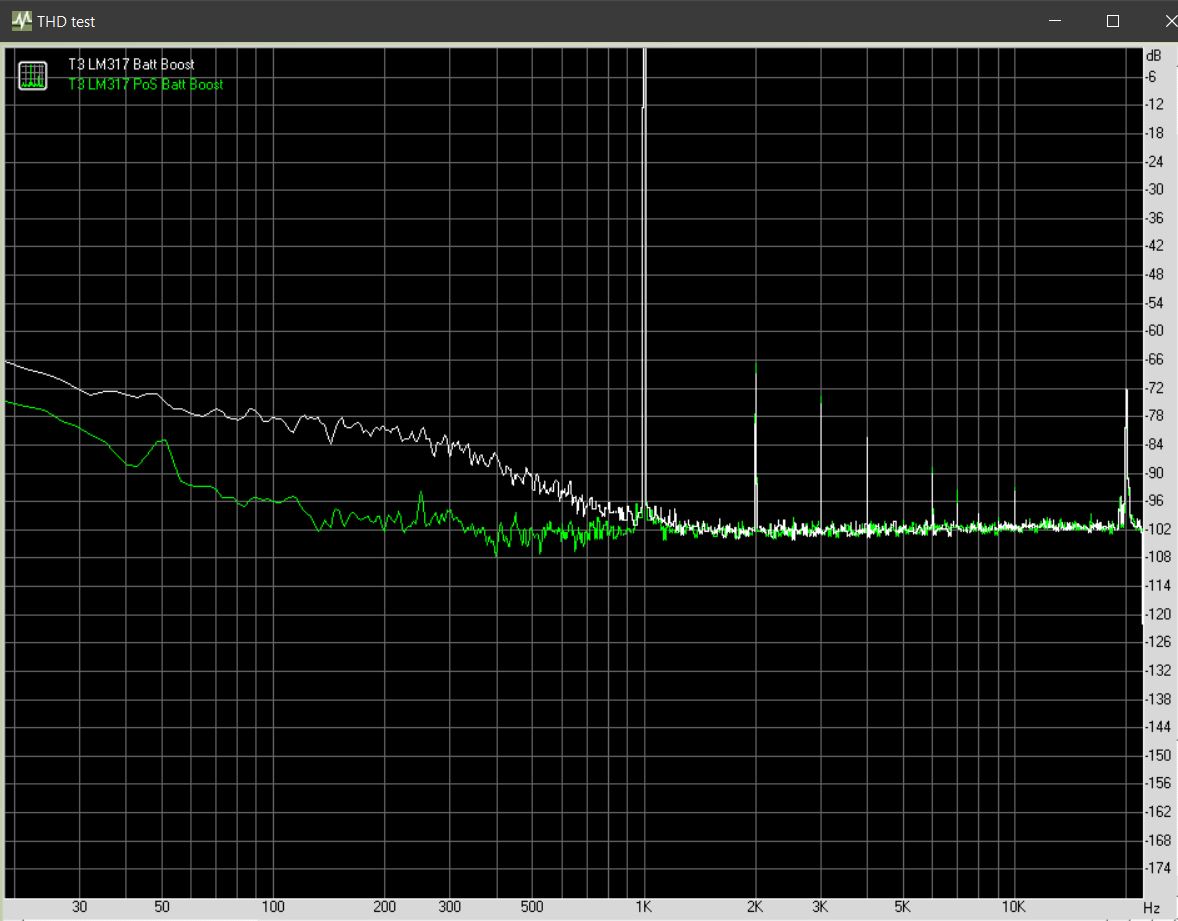Click the -72 dB axis label
Viewport: 1178px width, 921px height.
(x=1155, y=388)
